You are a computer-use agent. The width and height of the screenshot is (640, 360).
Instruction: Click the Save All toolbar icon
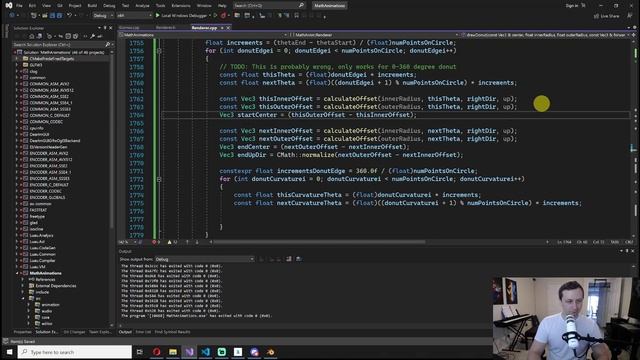pyautogui.click(x=59, y=16)
